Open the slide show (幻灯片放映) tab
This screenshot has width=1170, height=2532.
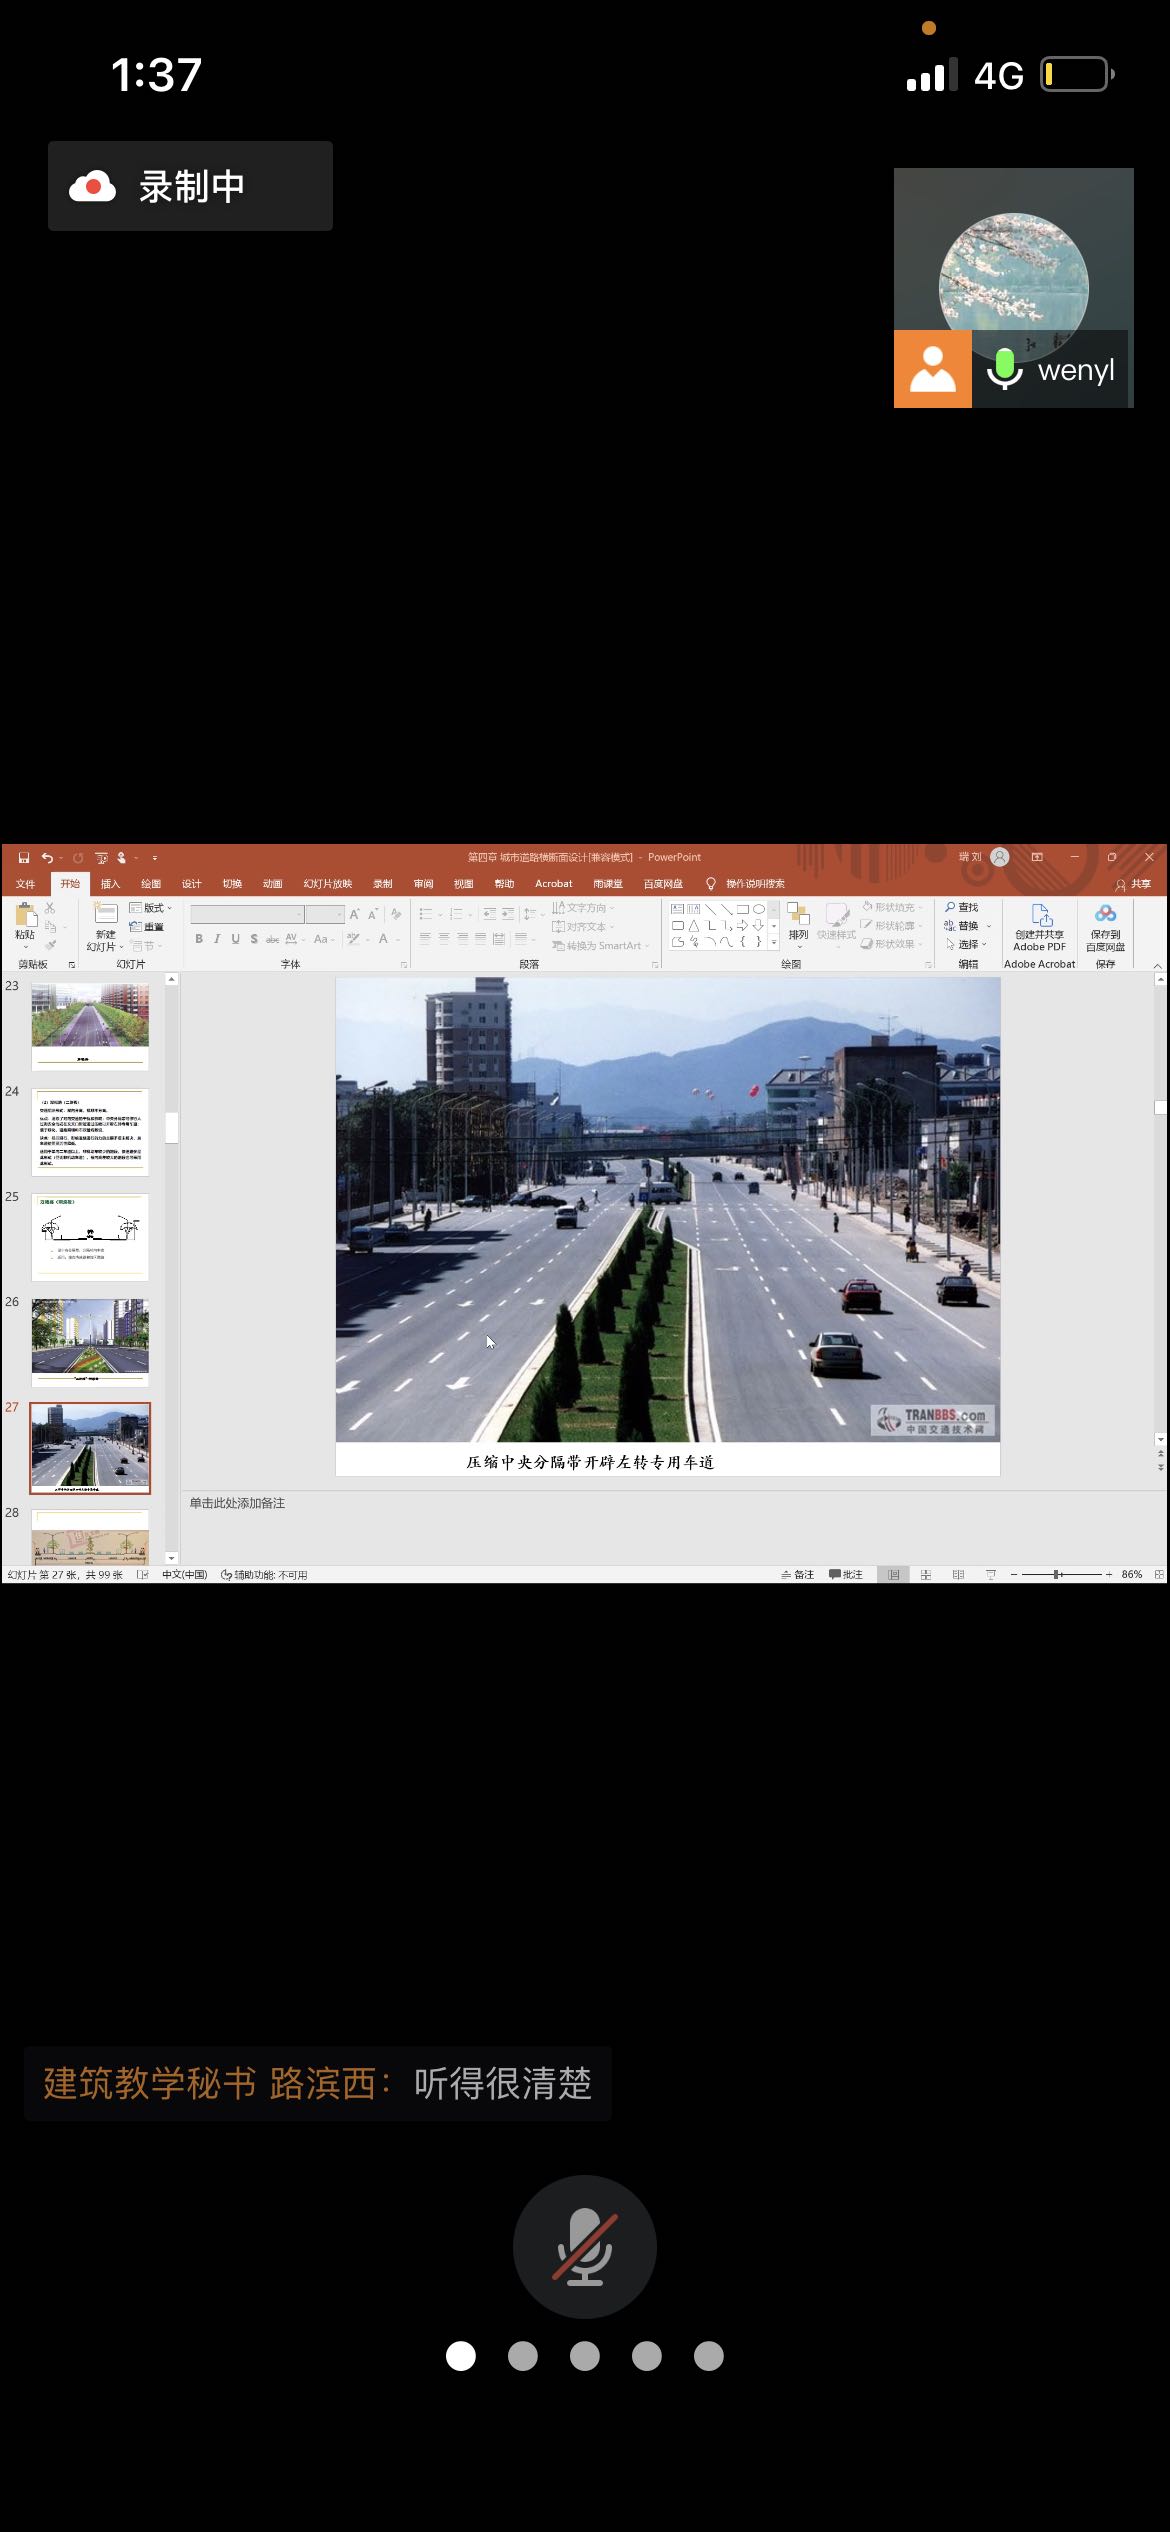click(x=328, y=883)
